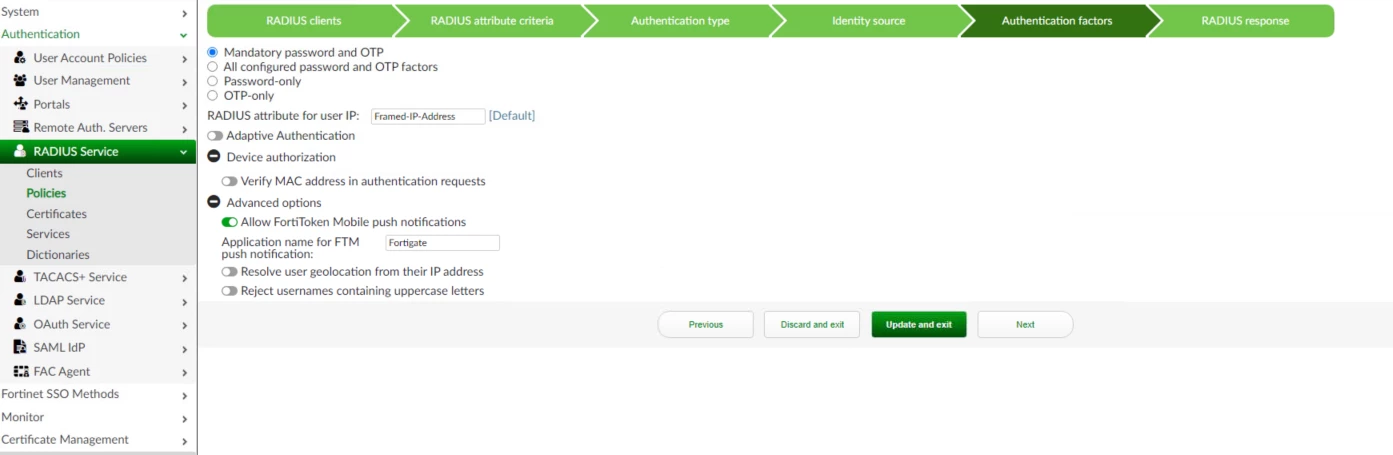Image resolution: width=1393 pixels, height=455 pixels.
Task: Click Update and exit
Action: (919, 324)
